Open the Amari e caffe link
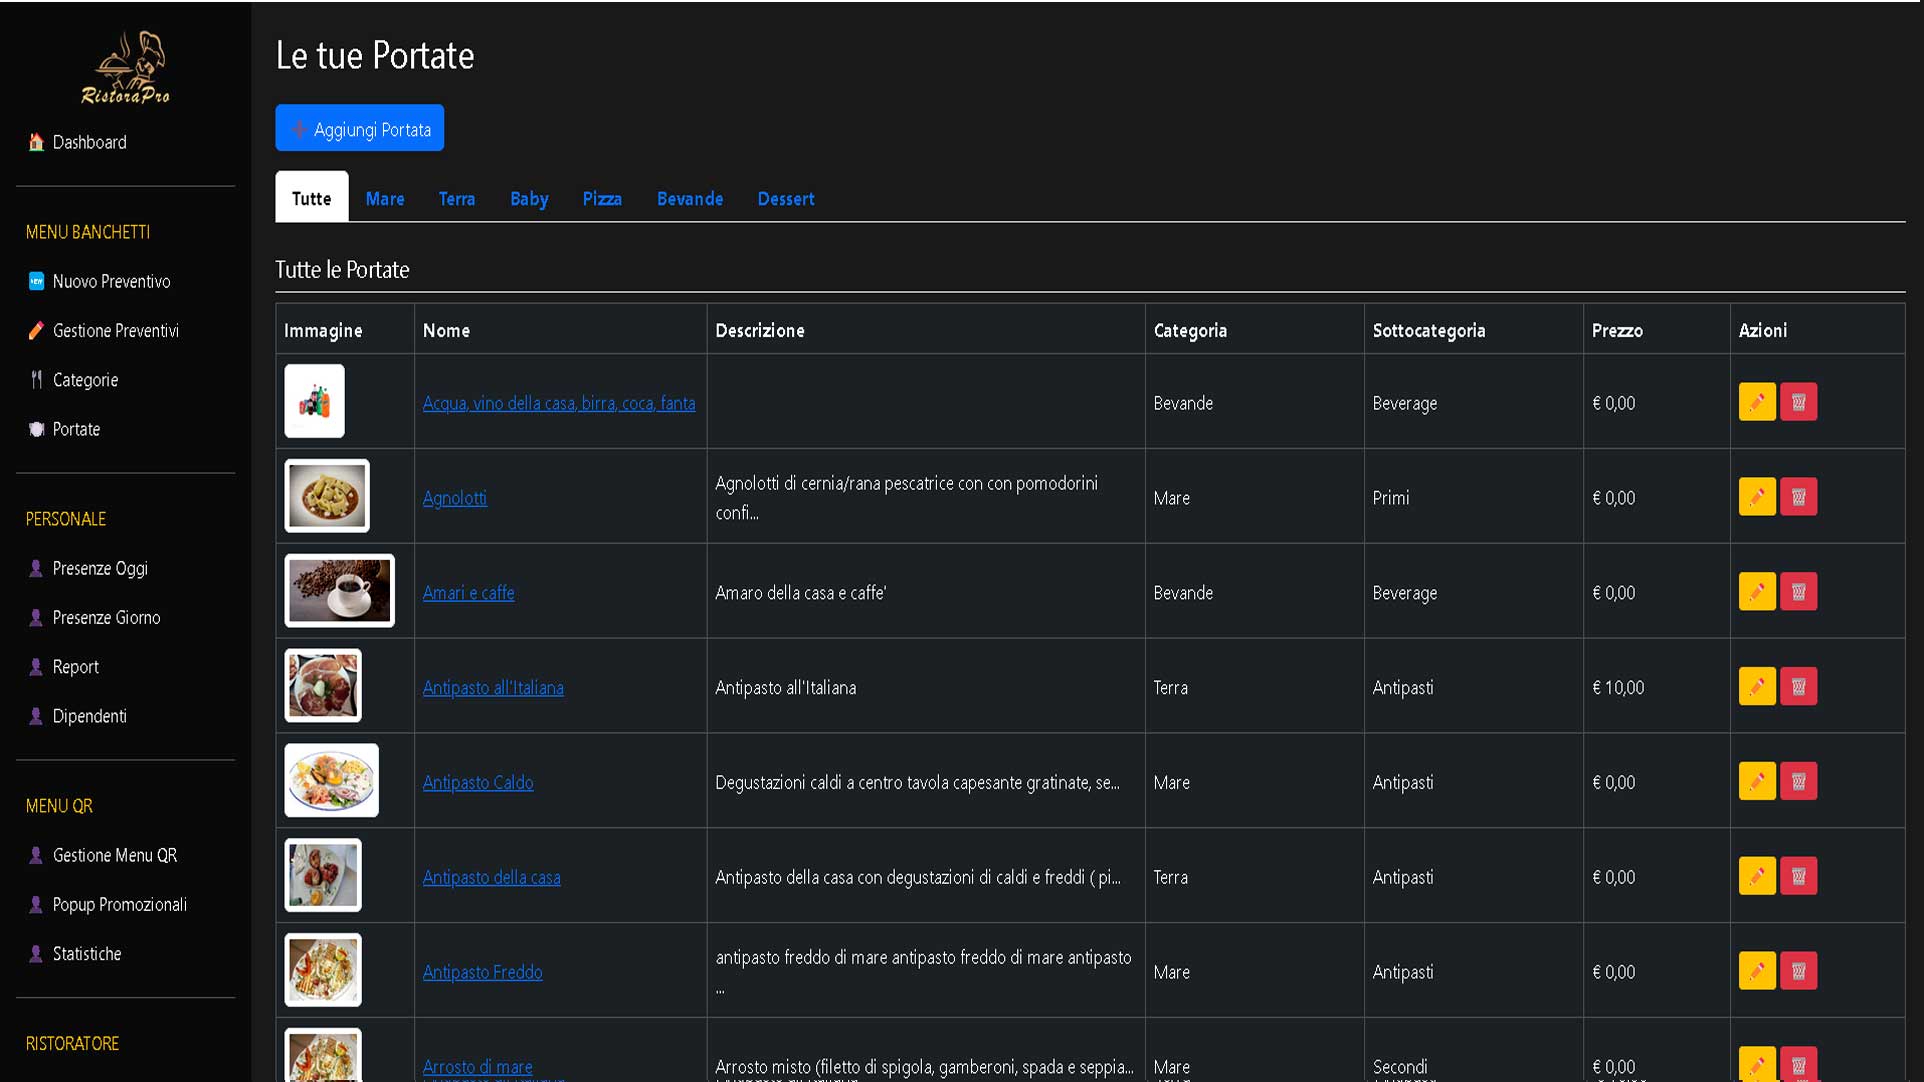This screenshot has height=1082, width=1924. coord(469,593)
